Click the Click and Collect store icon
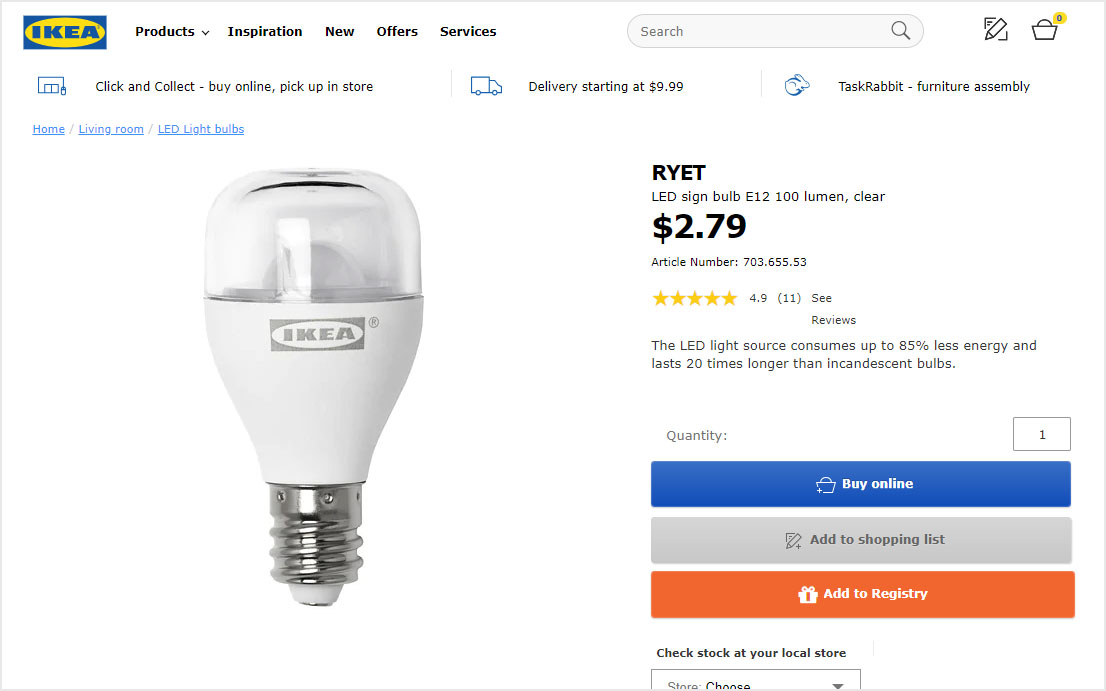The width and height of the screenshot is (1106, 691). point(51,86)
